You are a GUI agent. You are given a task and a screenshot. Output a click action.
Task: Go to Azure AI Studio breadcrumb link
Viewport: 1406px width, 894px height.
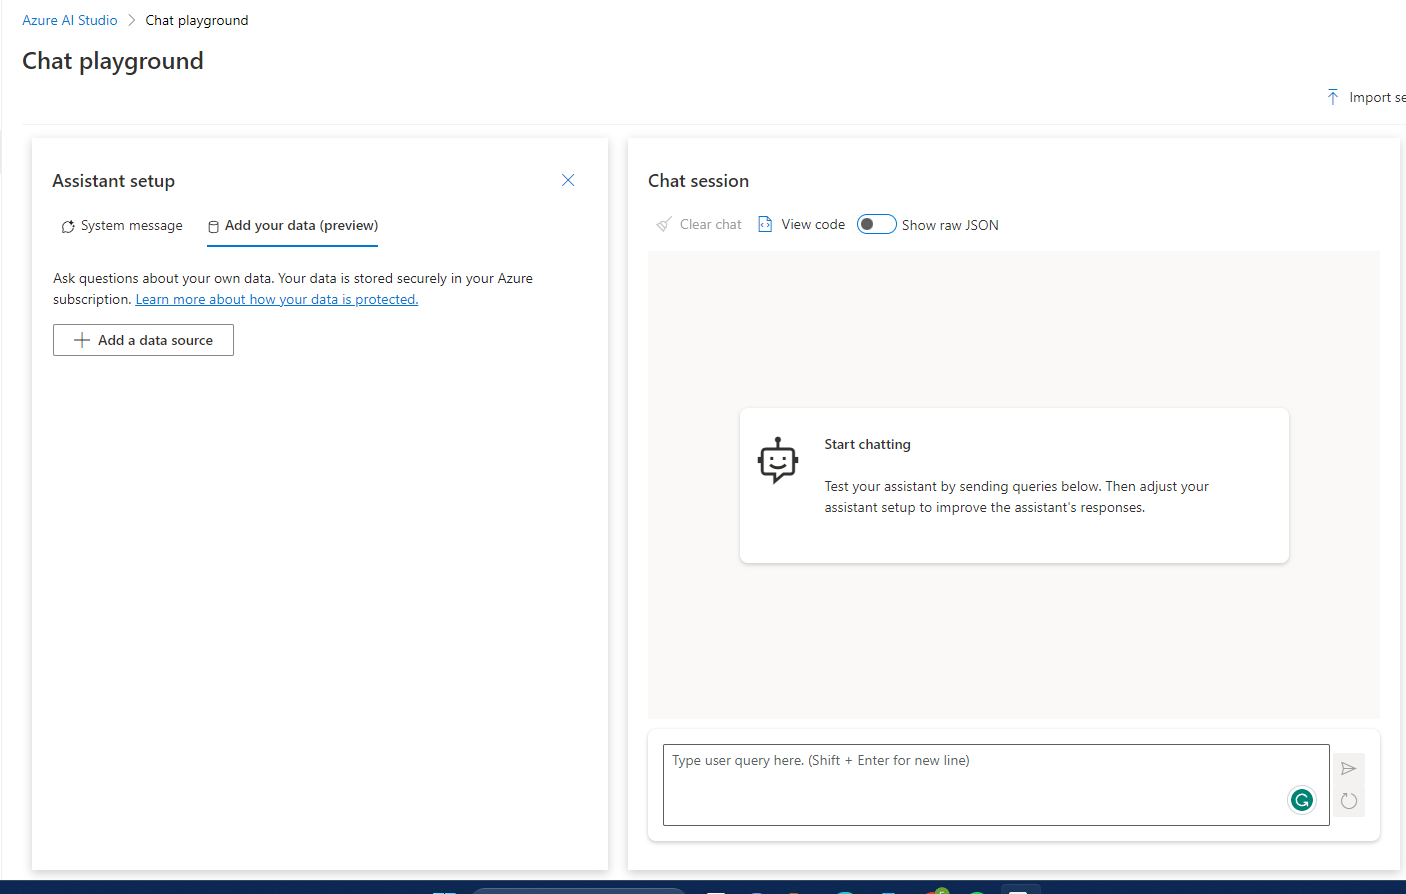pos(70,20)
